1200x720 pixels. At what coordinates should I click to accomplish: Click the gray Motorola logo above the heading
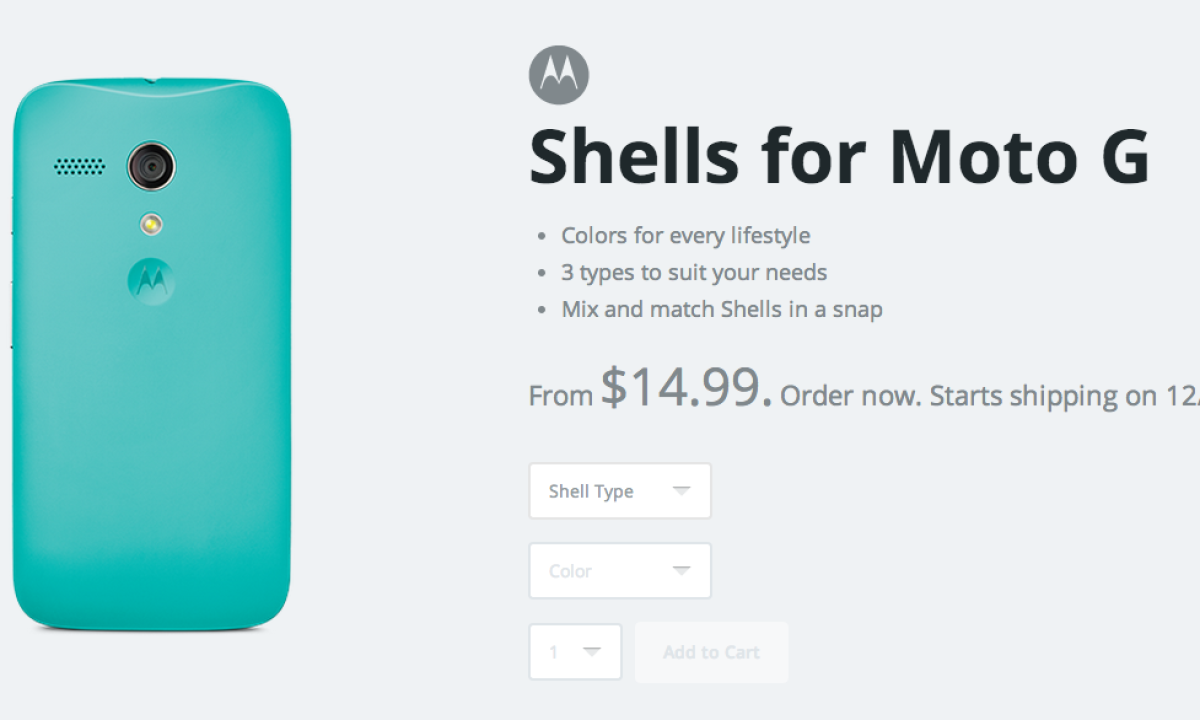click(558, 76)
